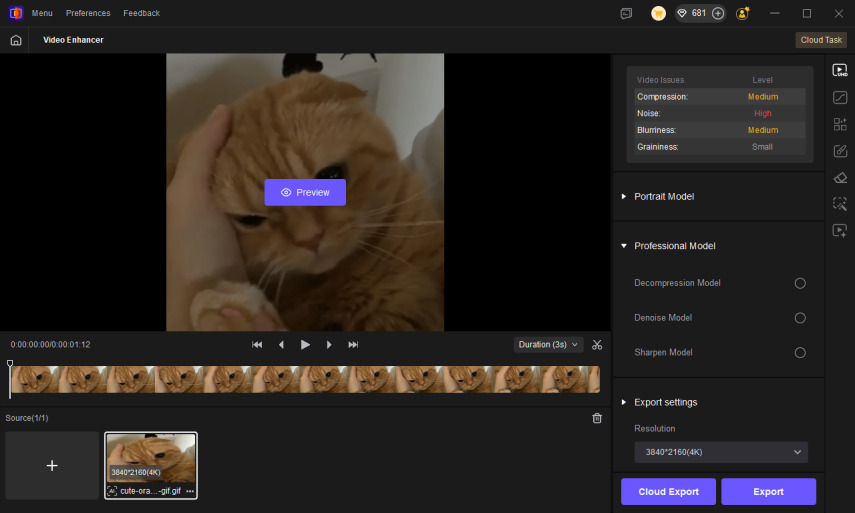Open the video plus tool in the sidebar
This screenshot has width=855, height=513.
coord(840,231)
